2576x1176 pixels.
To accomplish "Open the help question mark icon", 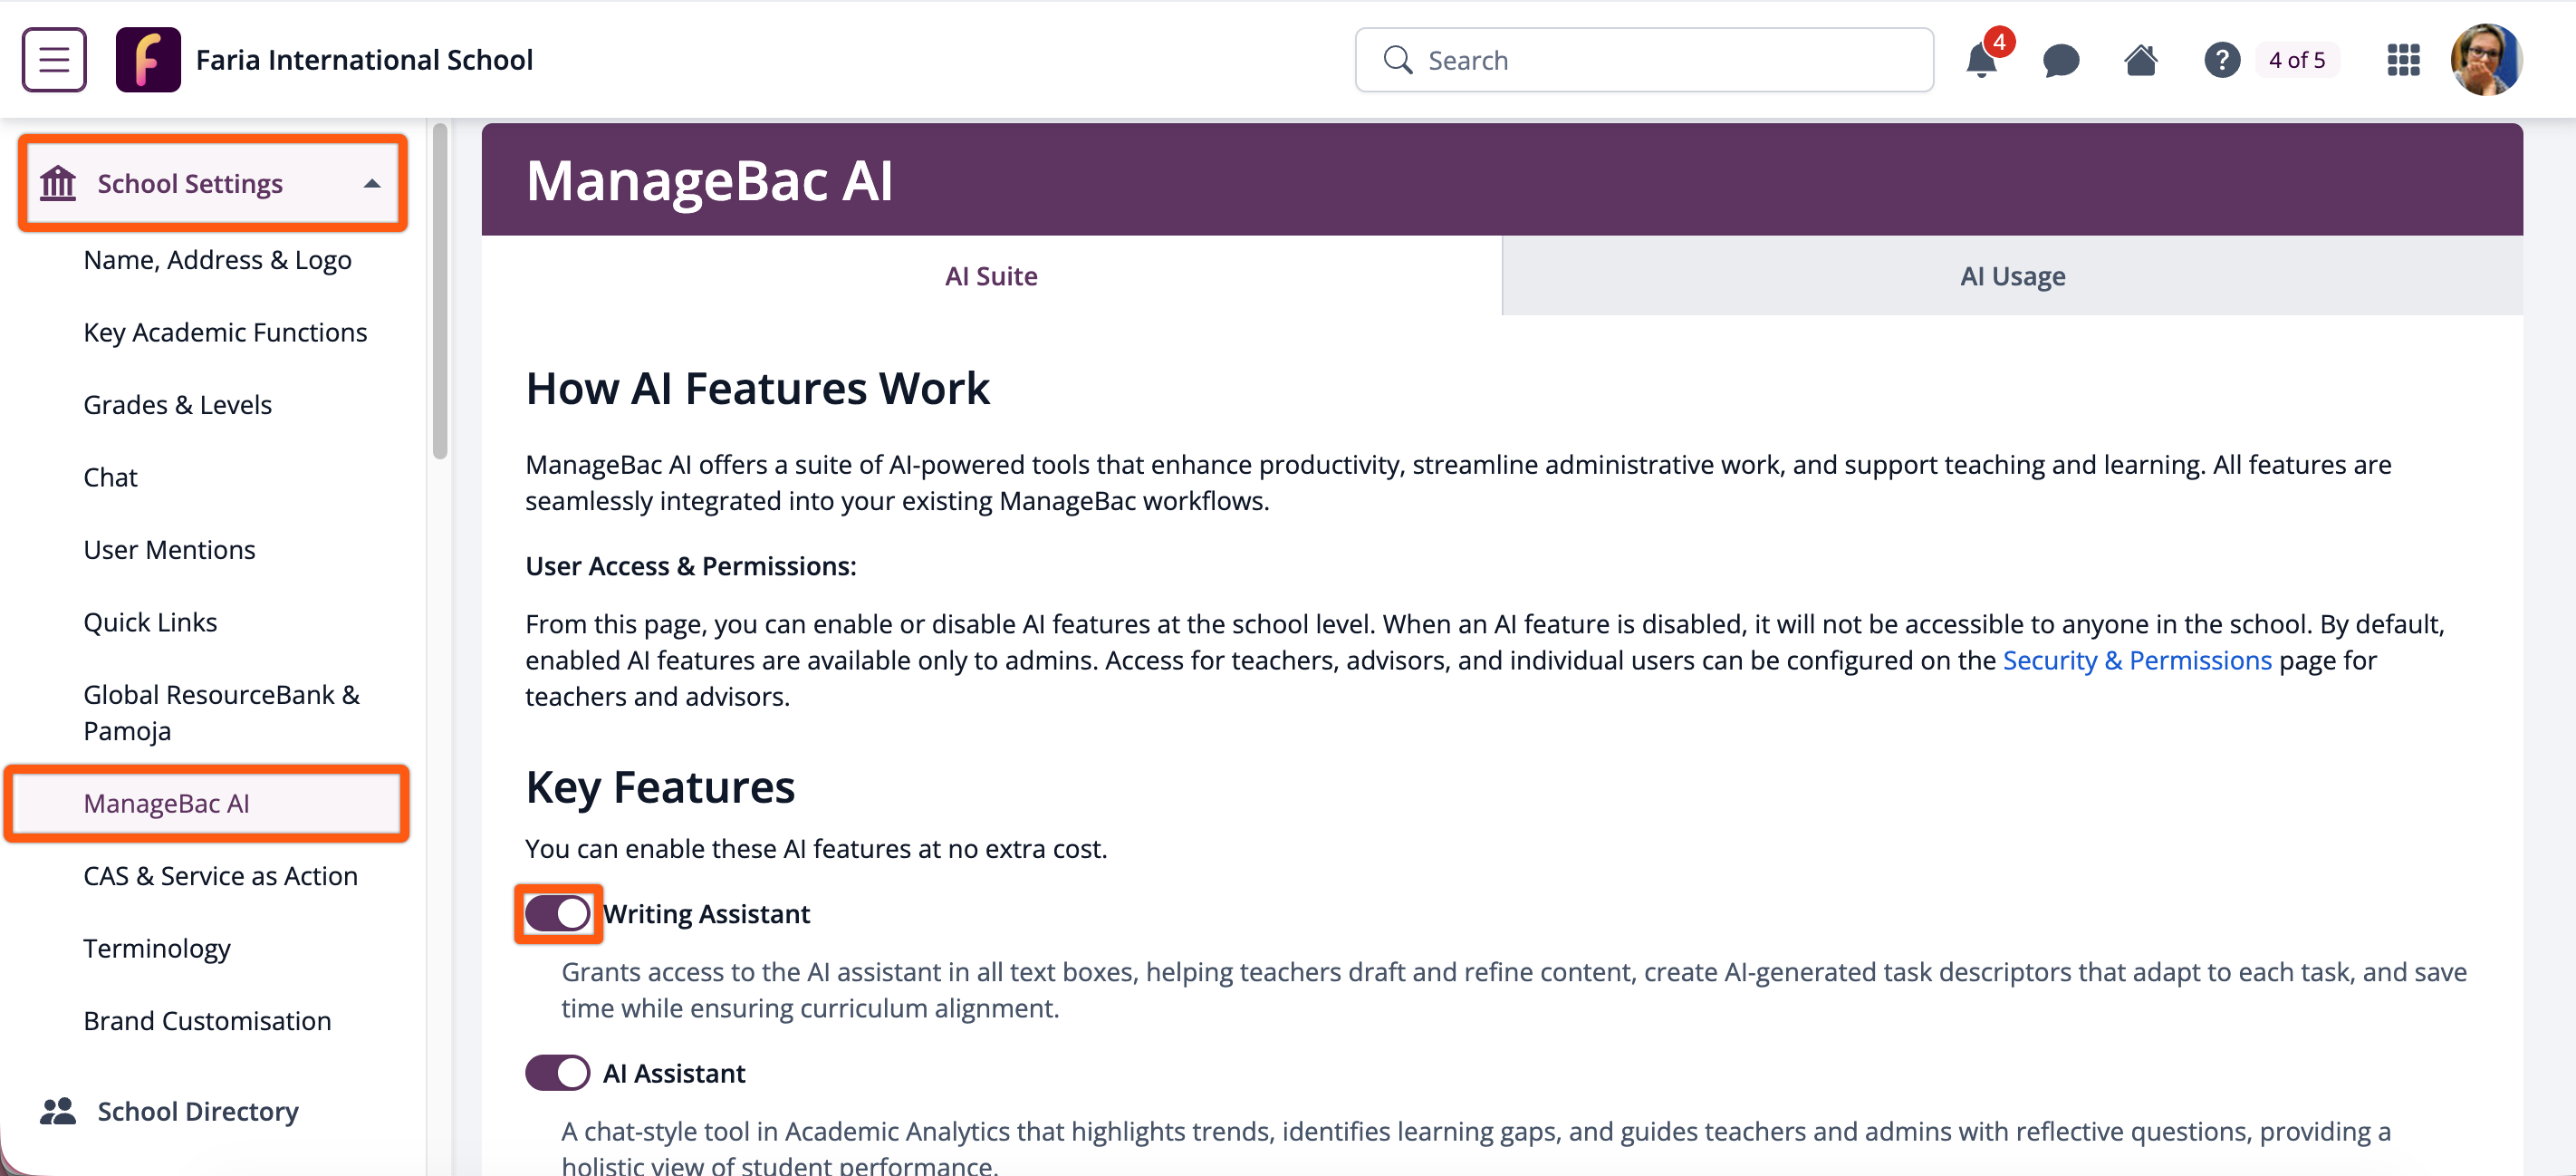I will (x=2221, y=61).
